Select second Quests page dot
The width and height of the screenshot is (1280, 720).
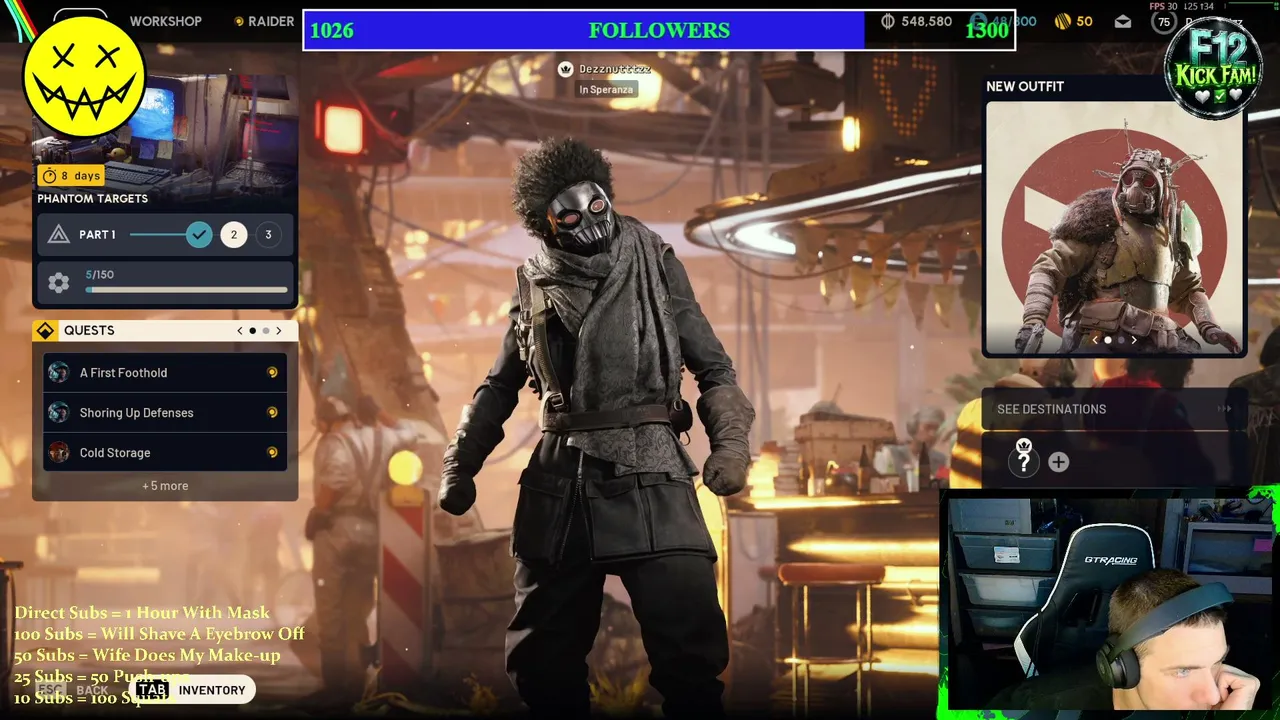(x=266, y=331)
